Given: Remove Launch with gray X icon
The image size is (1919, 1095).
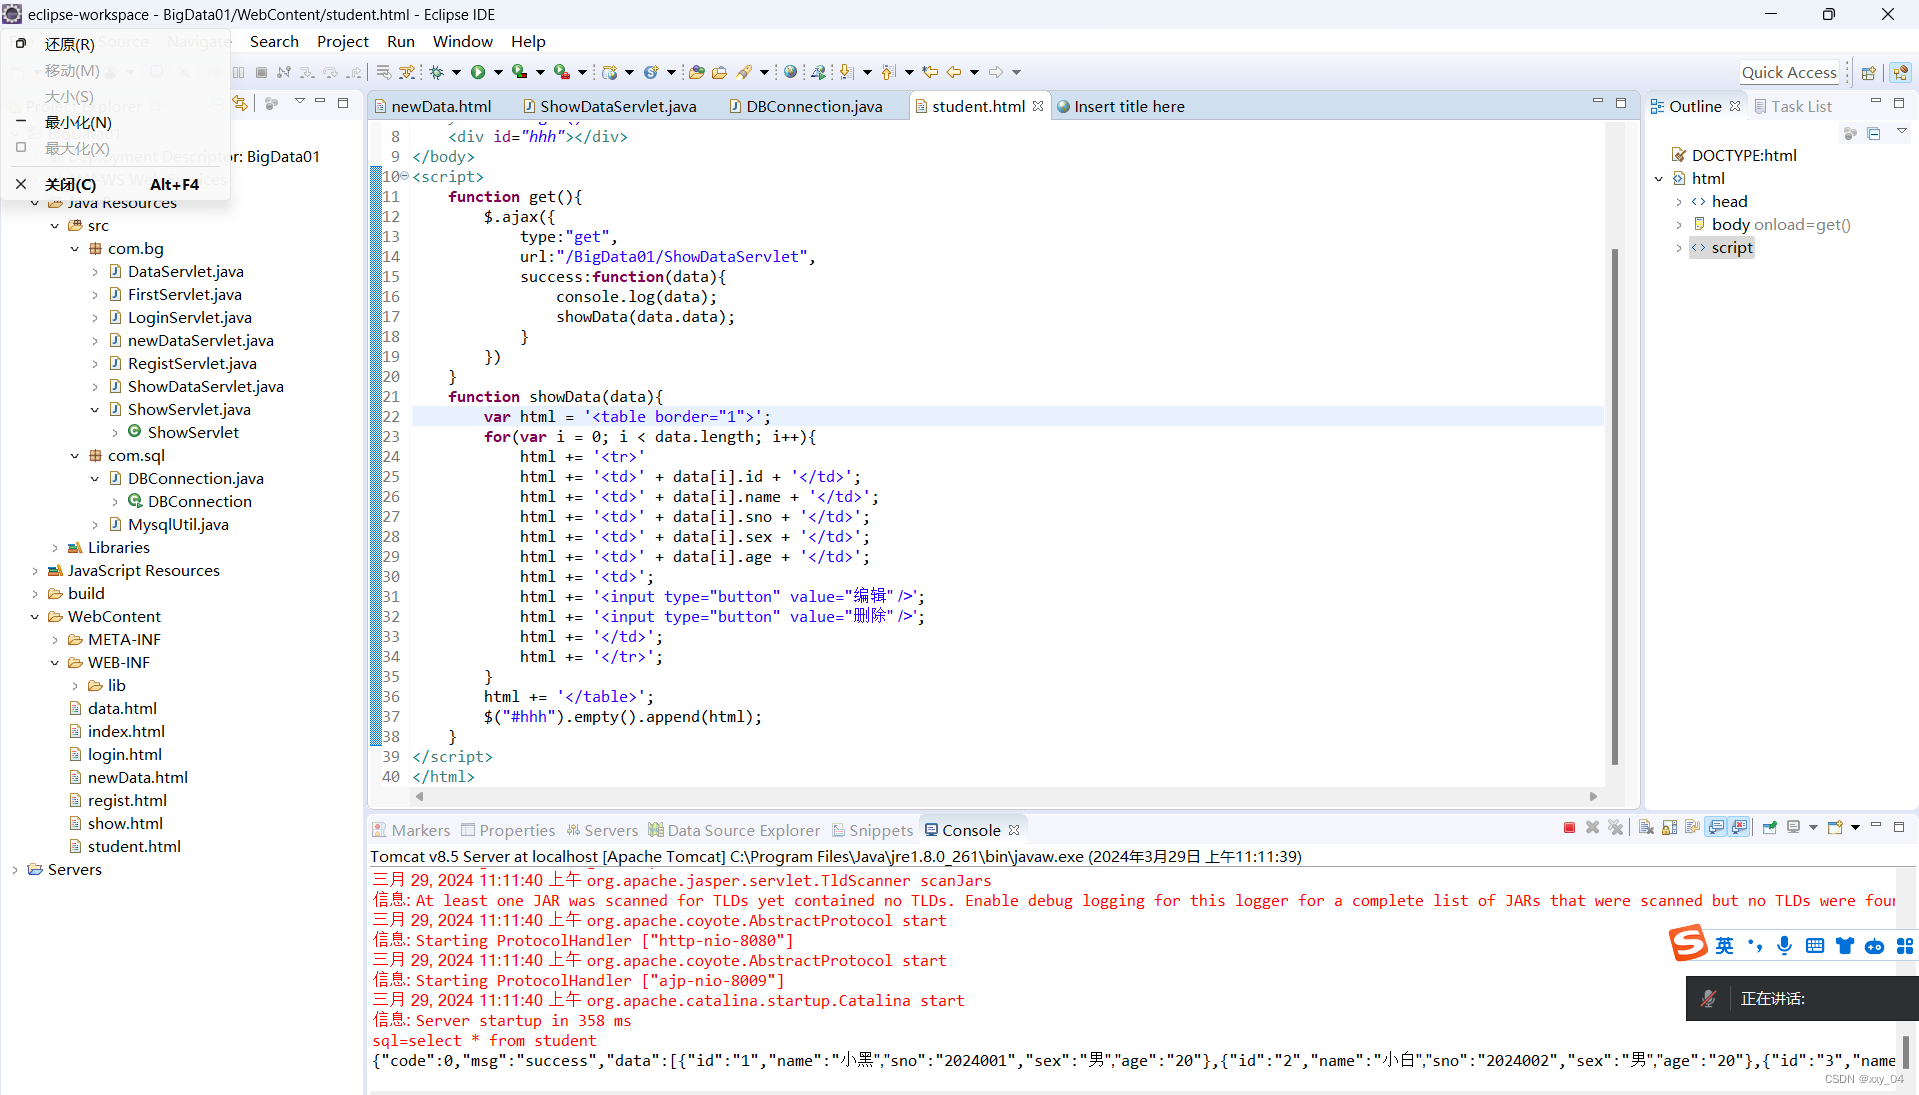Looking at the screenshot, I should tap(1592, 828).
